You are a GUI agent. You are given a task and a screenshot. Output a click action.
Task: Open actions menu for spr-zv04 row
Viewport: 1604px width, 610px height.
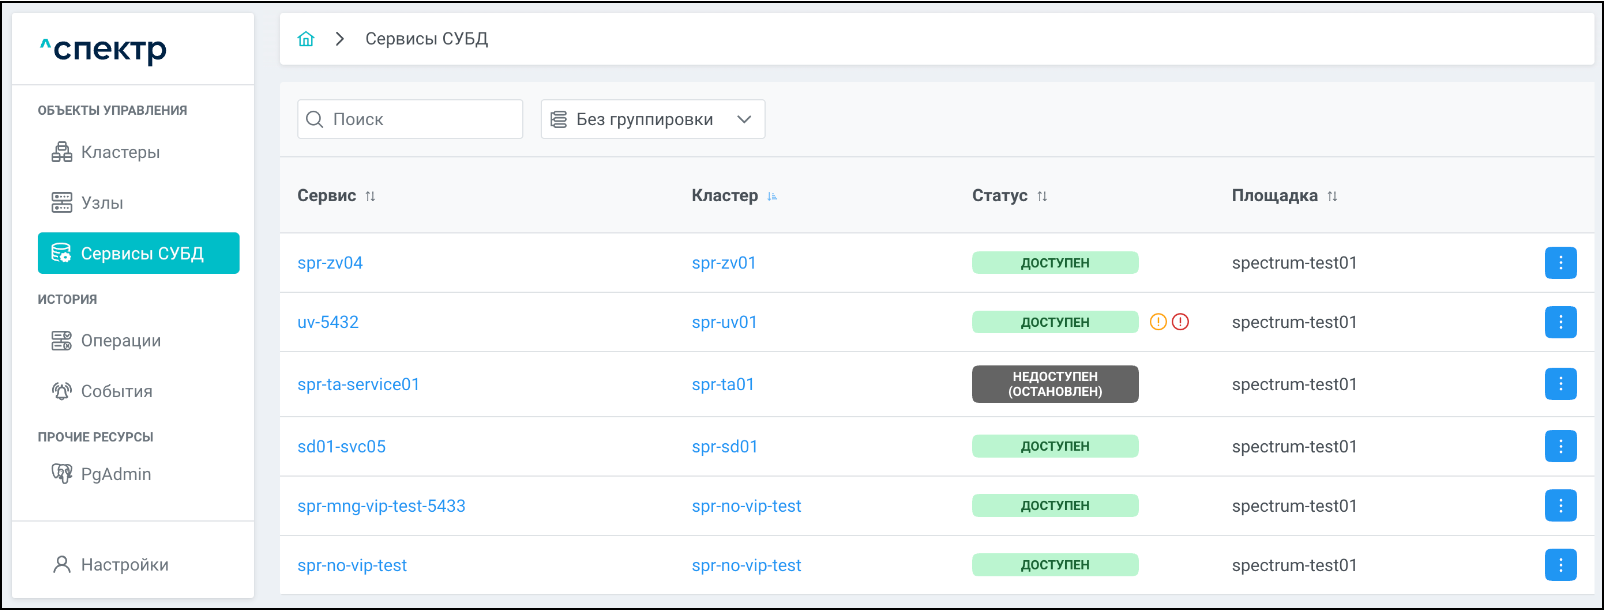(x=1560, y=263)
